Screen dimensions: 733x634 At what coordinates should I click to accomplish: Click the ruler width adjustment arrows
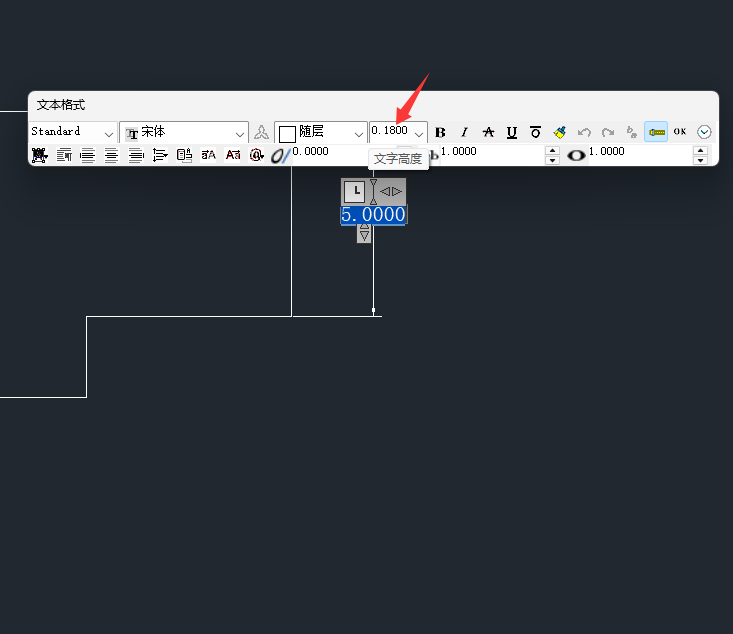tap(391, 191)
